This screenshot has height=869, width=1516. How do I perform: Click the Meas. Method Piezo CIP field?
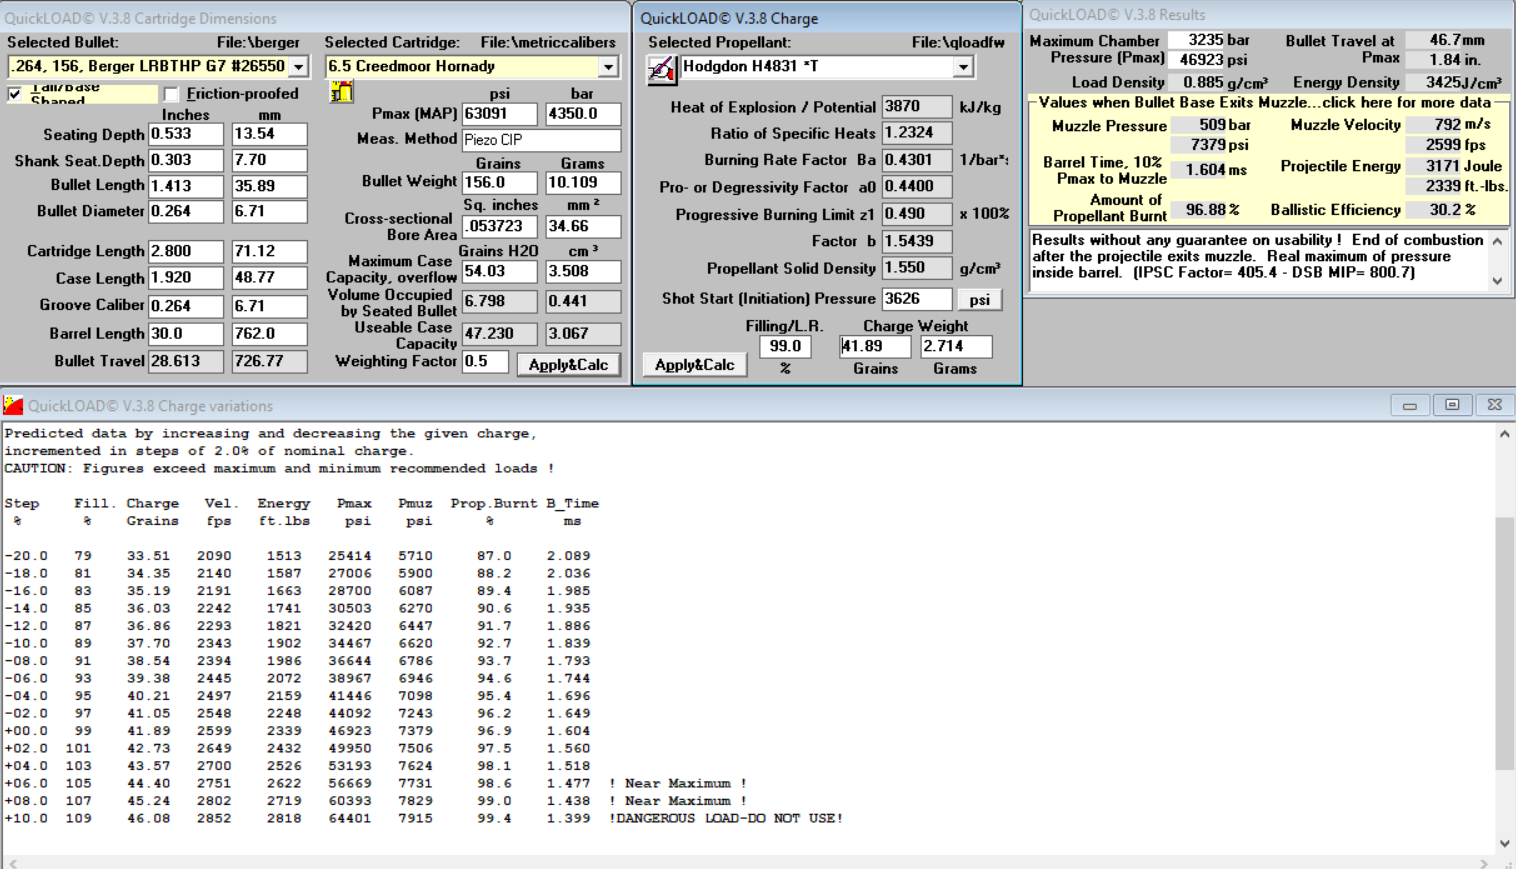coord(541,140)
